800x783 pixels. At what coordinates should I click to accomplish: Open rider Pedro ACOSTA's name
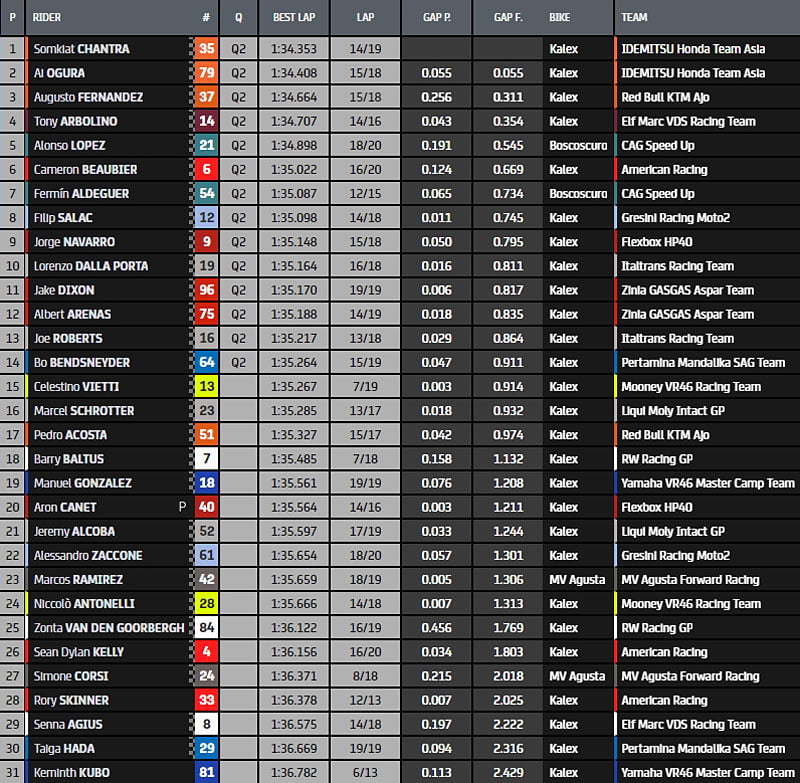pos(69,435)
